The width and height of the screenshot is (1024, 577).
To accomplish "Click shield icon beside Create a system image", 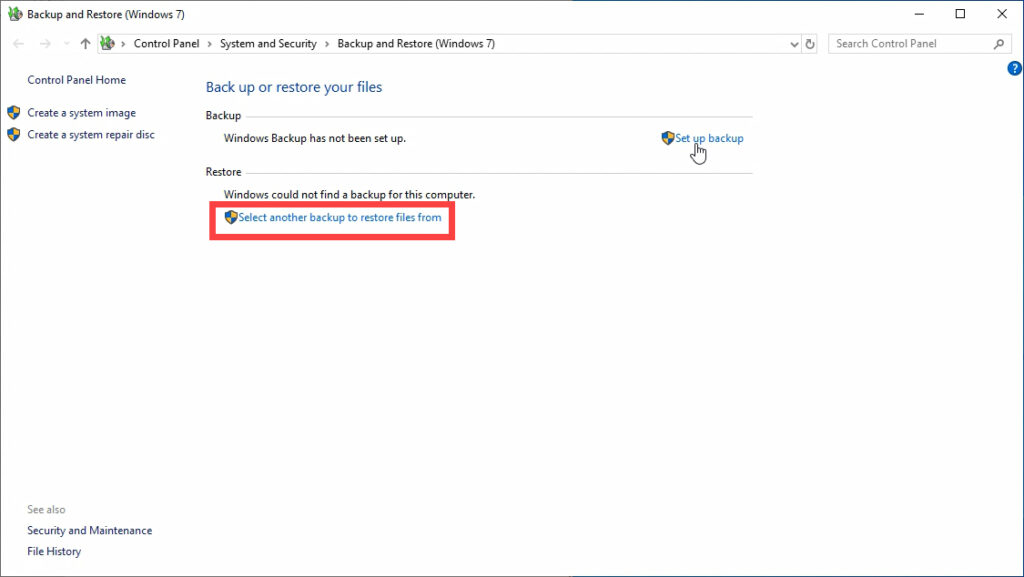I will (14, 112).
